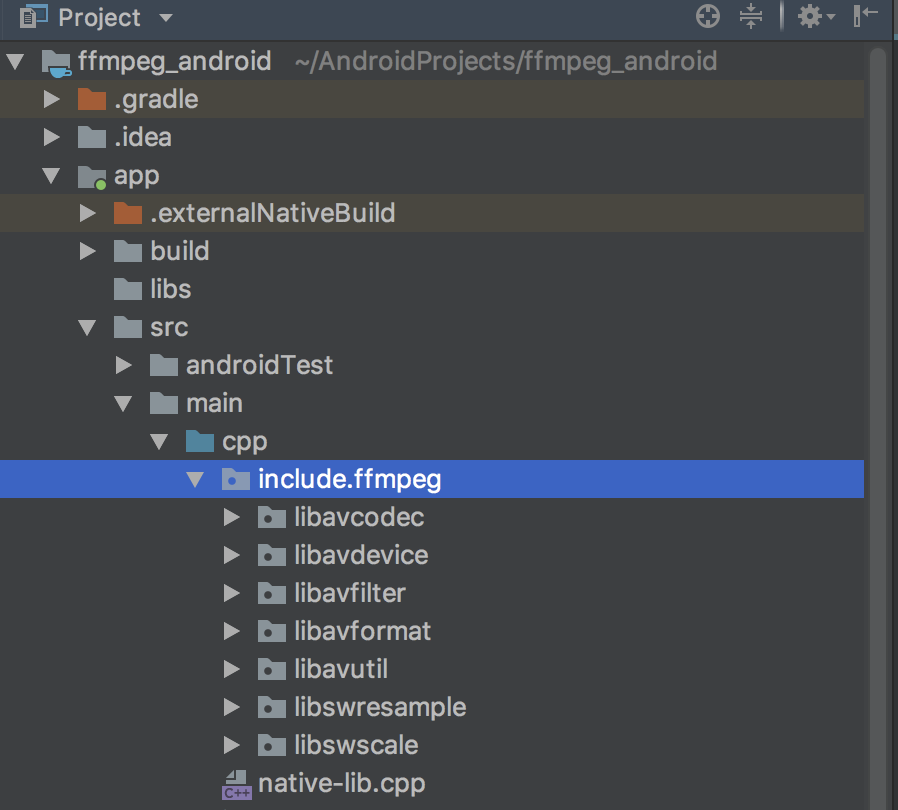Select the libswscale folder
The height and width of the screenshot is (810, 898).
coord(356,745)
